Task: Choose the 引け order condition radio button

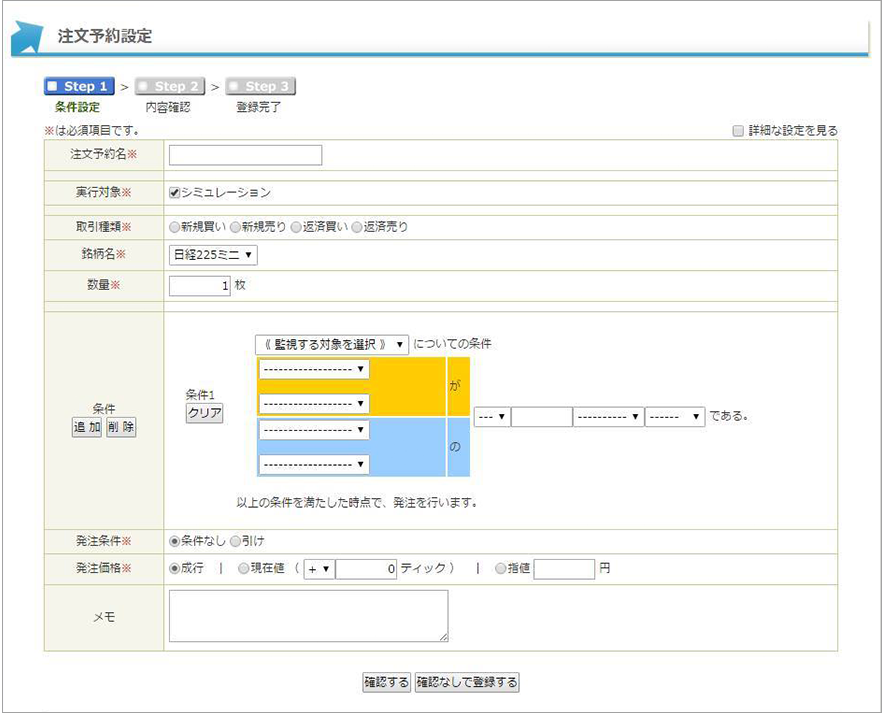Action: [236, 541]
